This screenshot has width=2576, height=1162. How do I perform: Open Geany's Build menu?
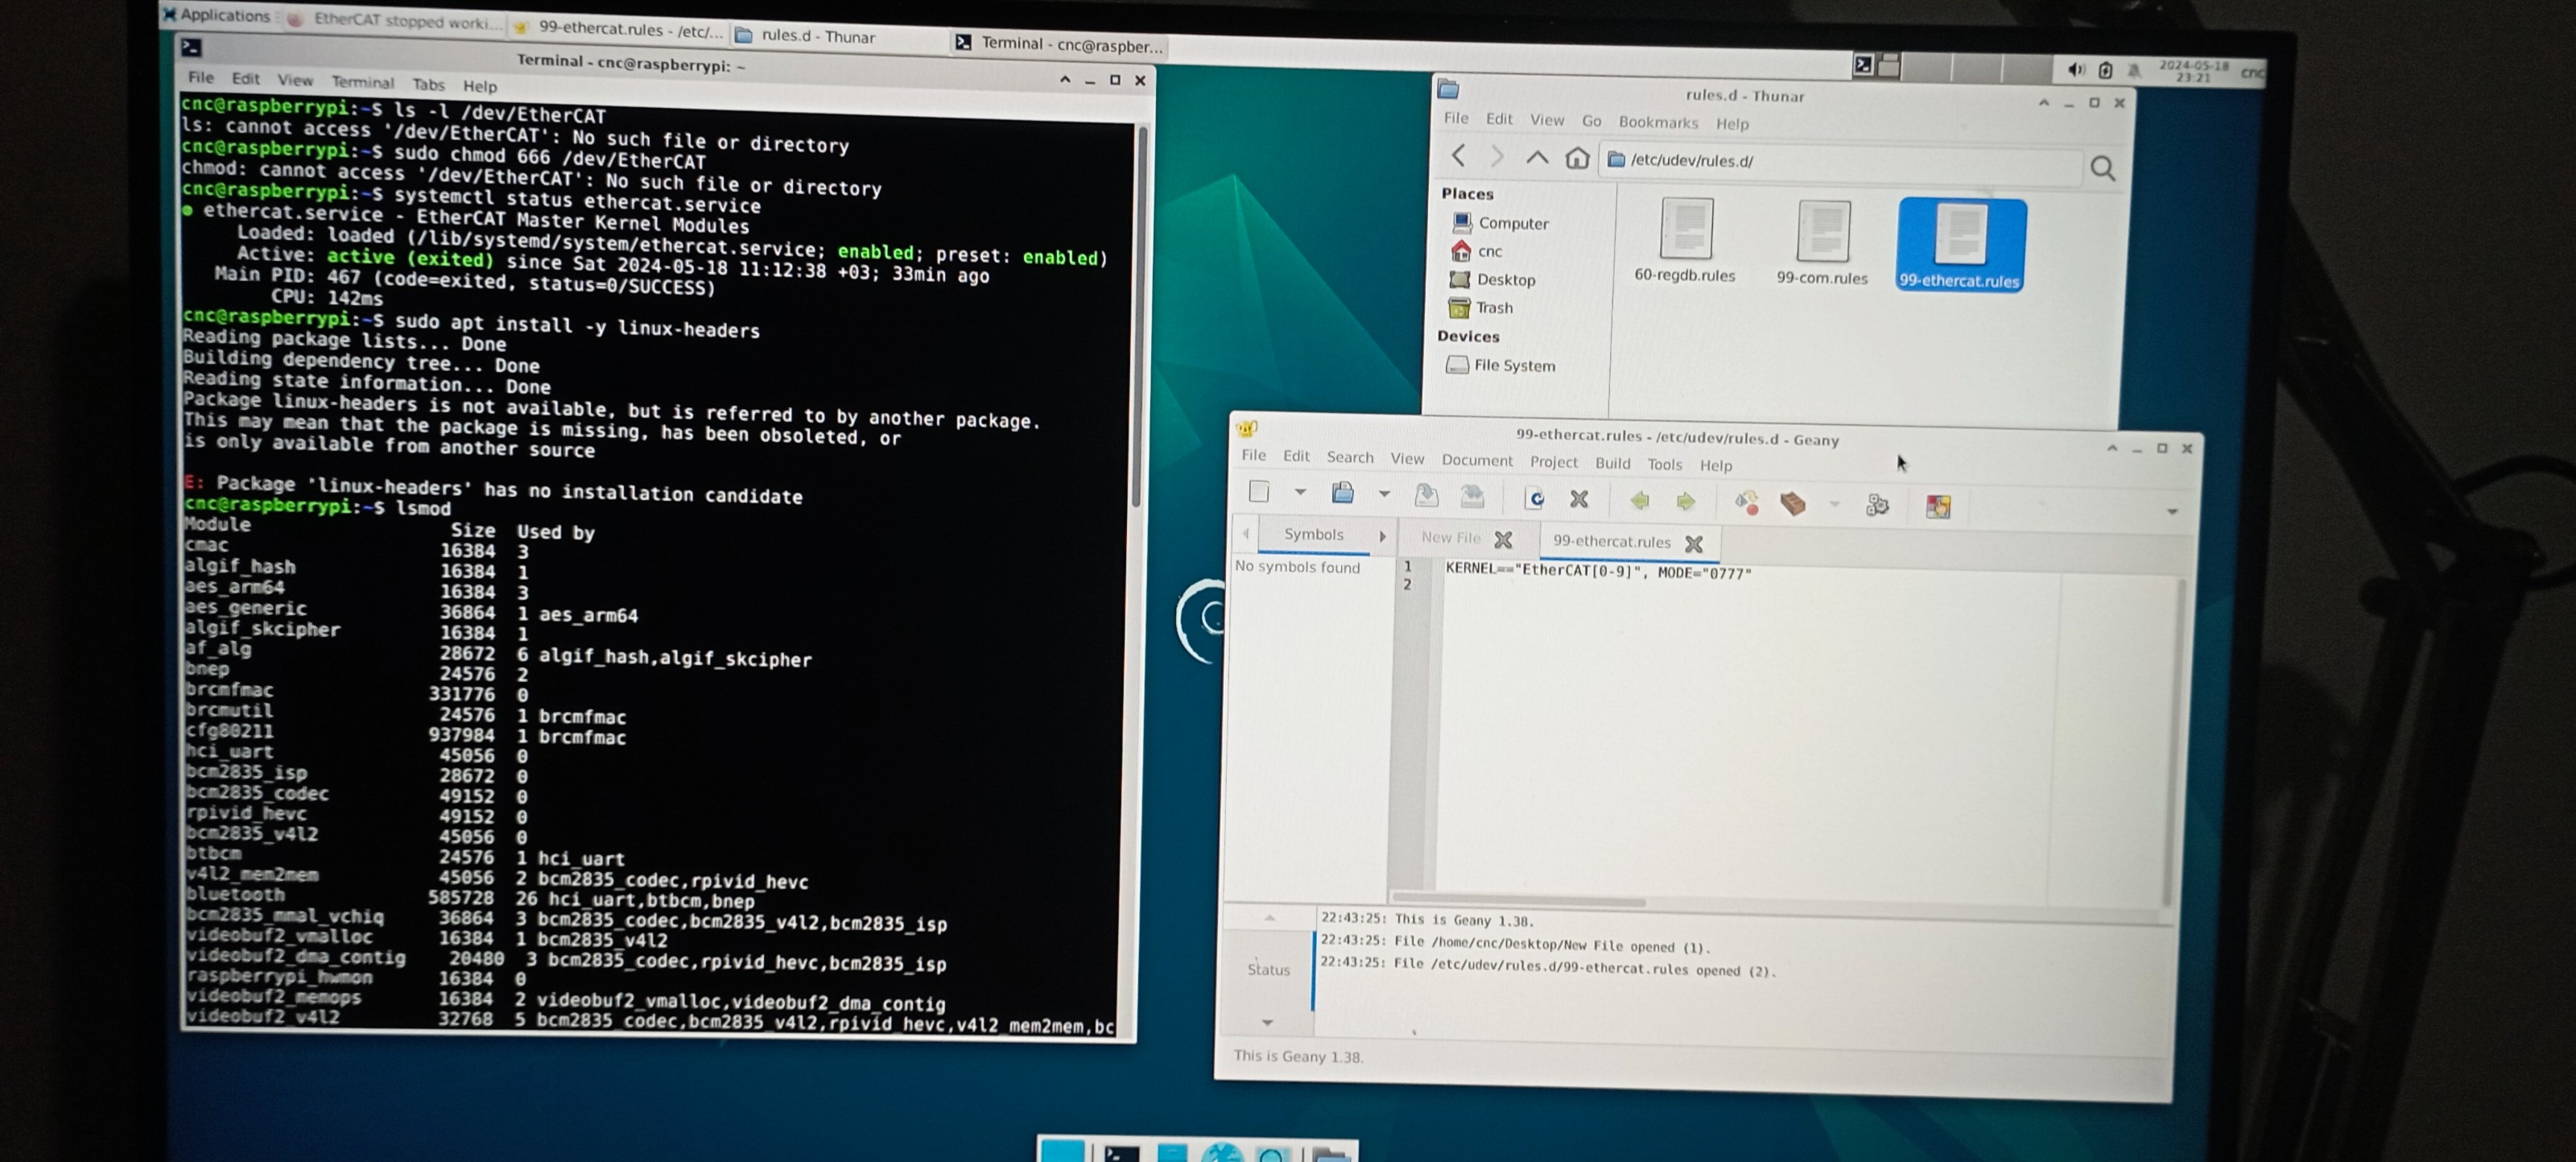point(1612,463)
